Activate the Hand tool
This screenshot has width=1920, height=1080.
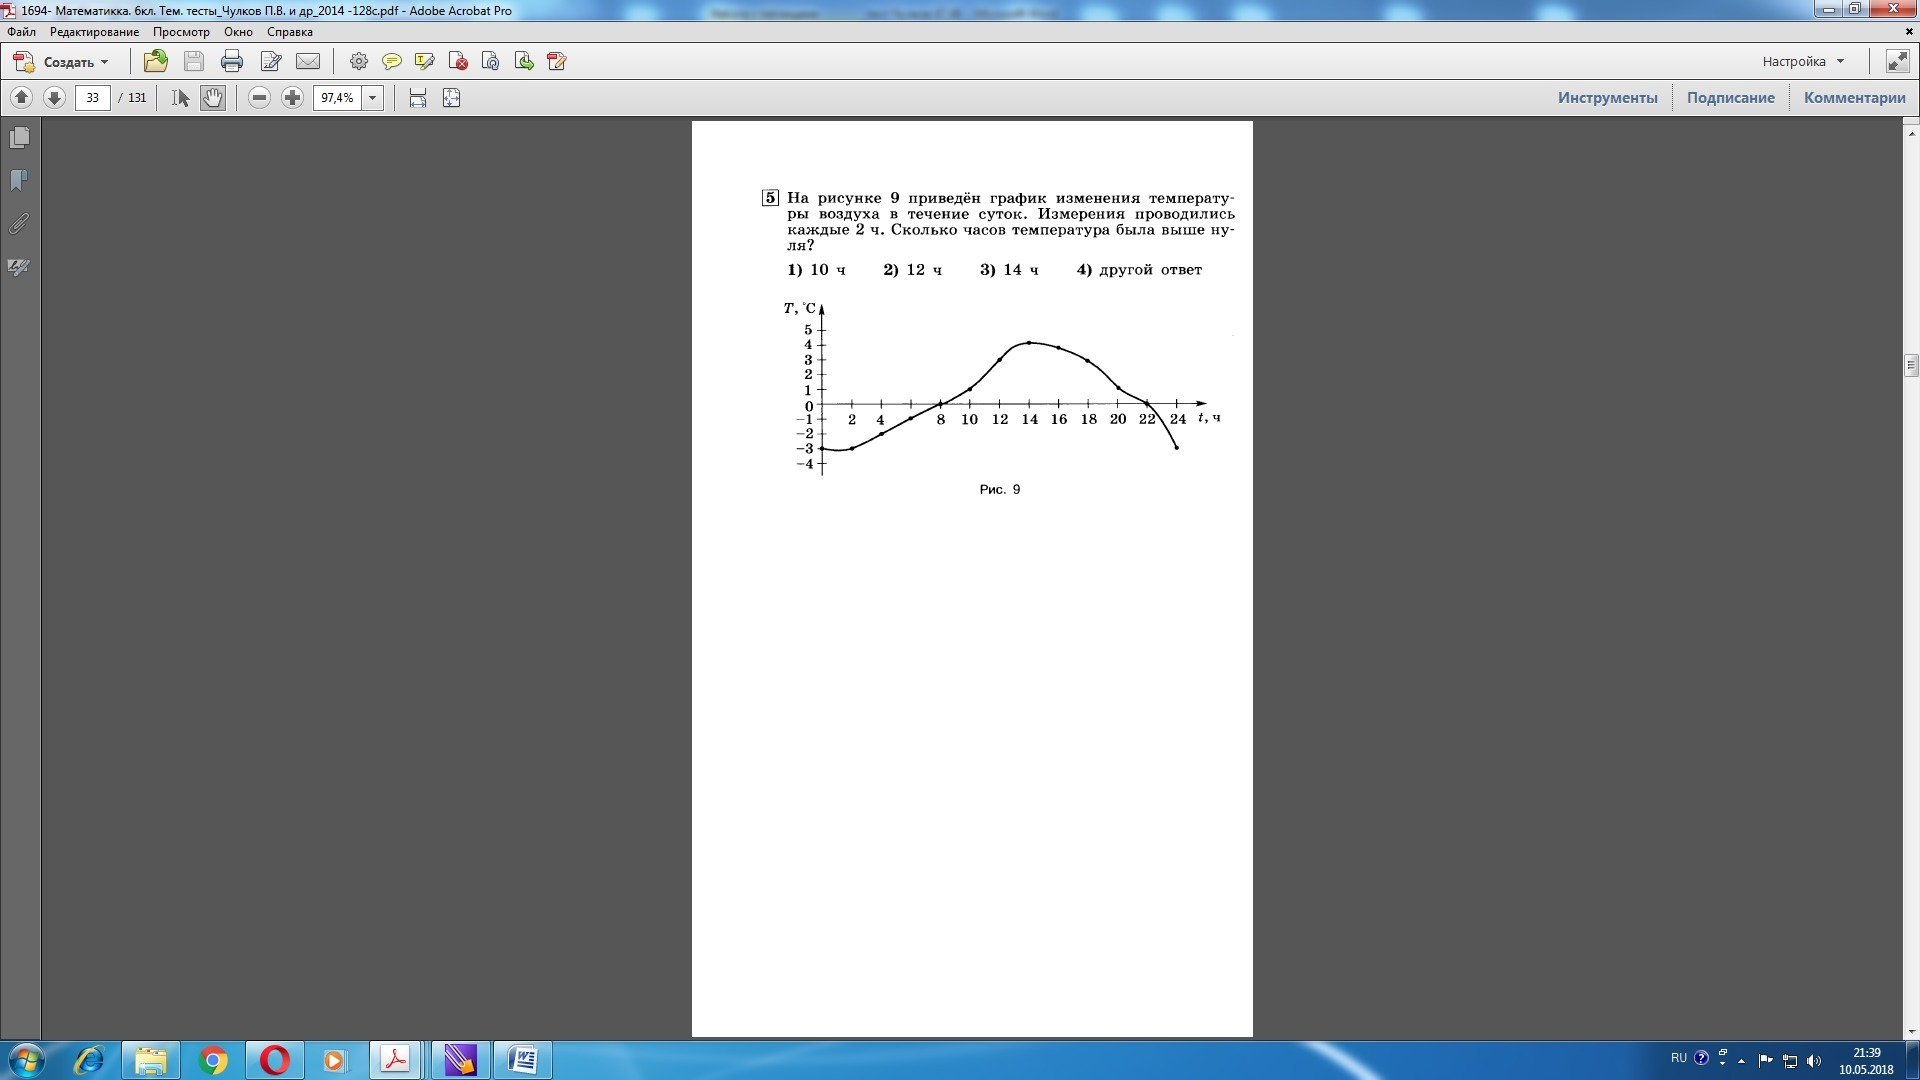(x=212, y=98)
